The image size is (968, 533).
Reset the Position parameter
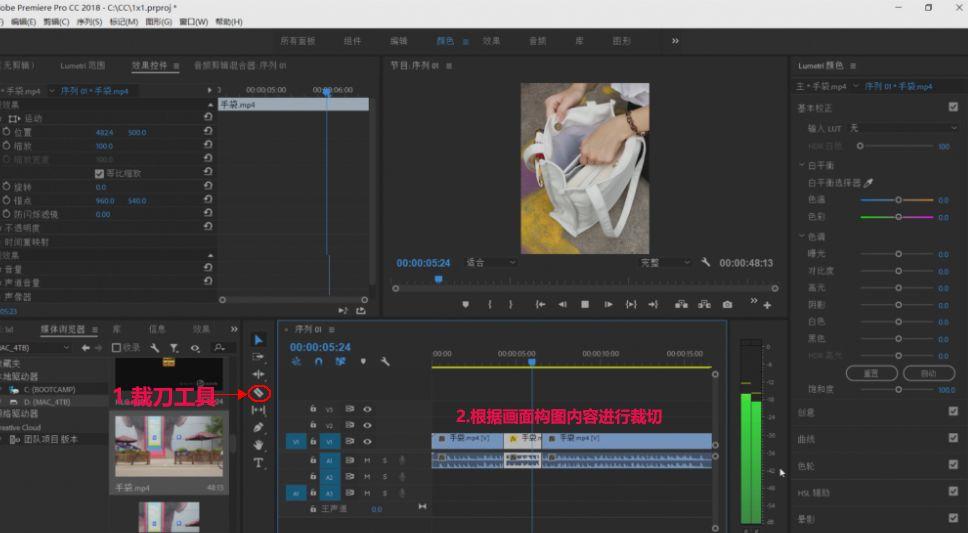pyautogui.click(x=208, y=131)
